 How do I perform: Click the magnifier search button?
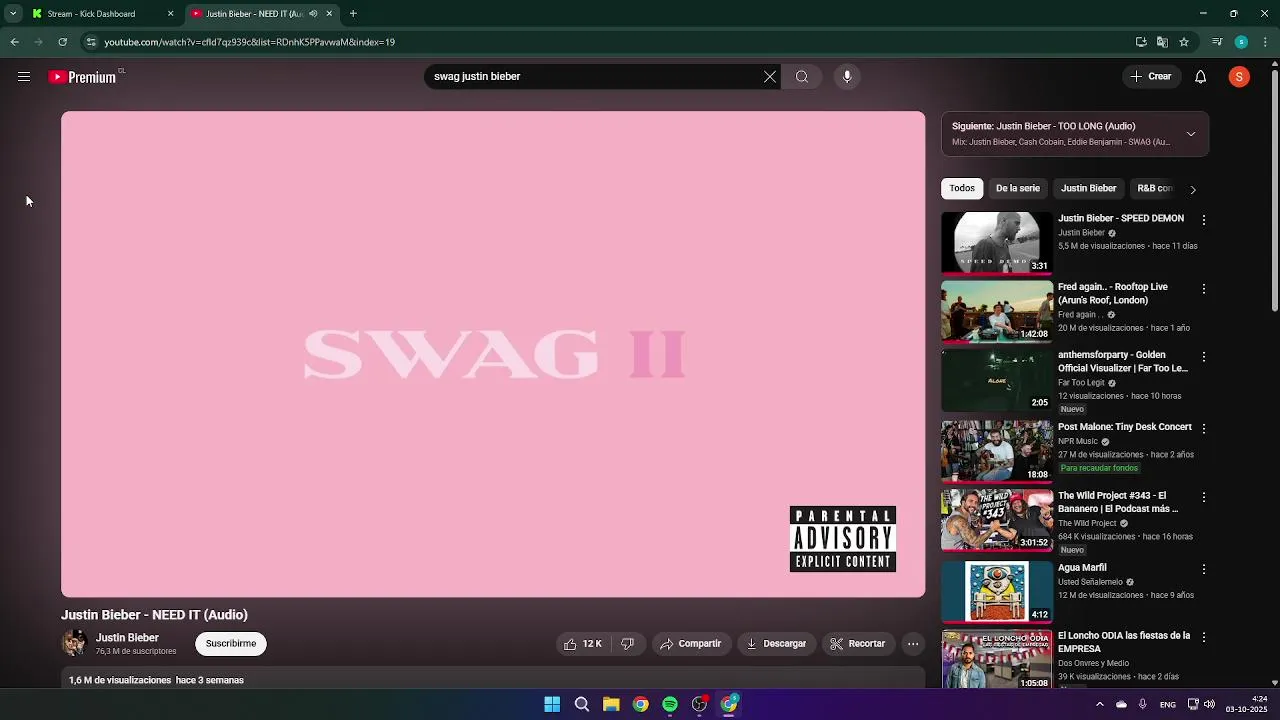802,77
